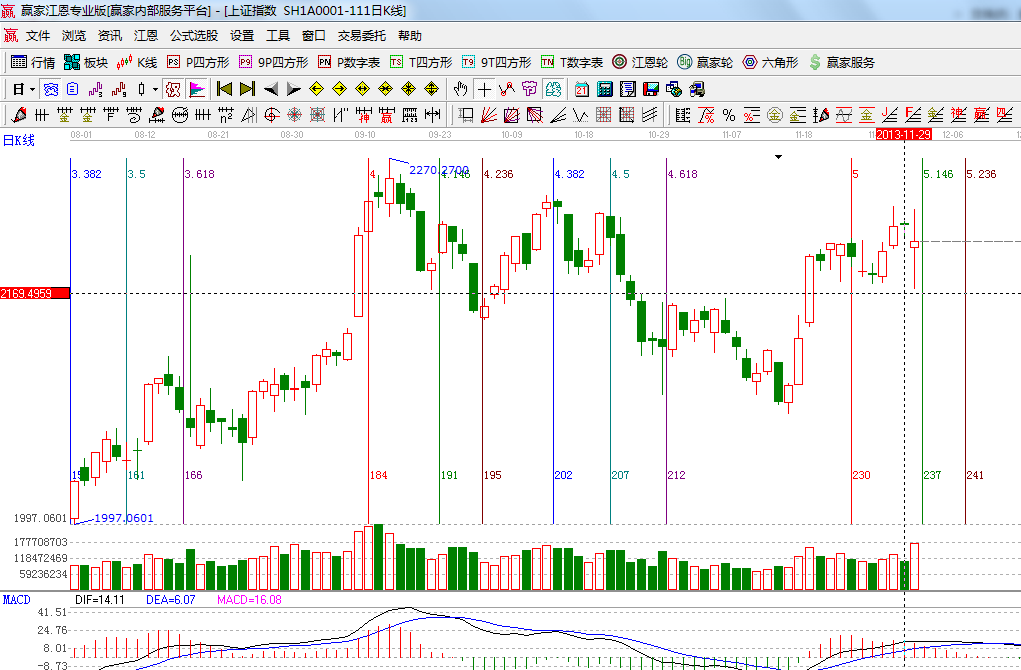Expand the 日 period dropdown arrow
Image resolution: width=1021 pixels, height=670 pixels.
[x=32, y=89]
